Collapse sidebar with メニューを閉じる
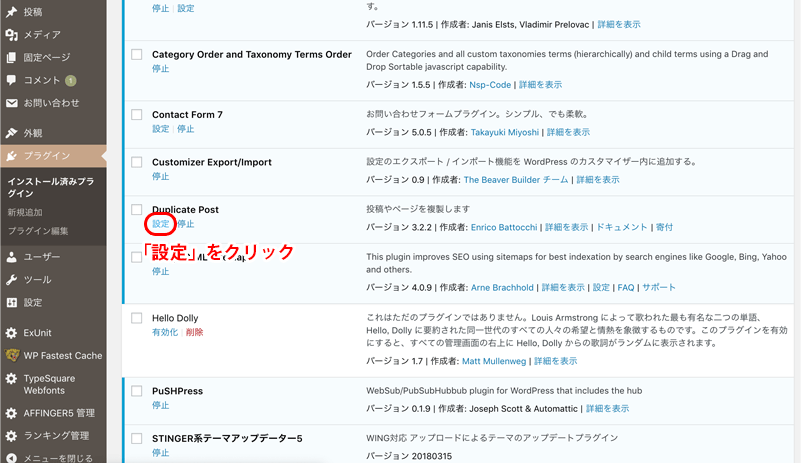This screenshot has width=801, height=463. [58, 458]
